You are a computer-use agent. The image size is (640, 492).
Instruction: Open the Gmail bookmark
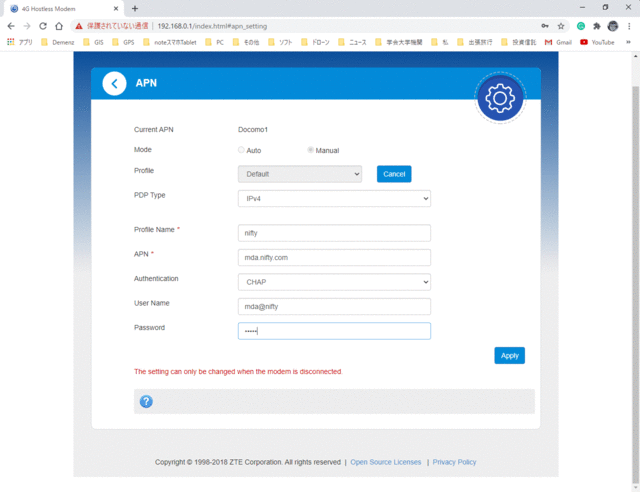[x=558, y=42]
